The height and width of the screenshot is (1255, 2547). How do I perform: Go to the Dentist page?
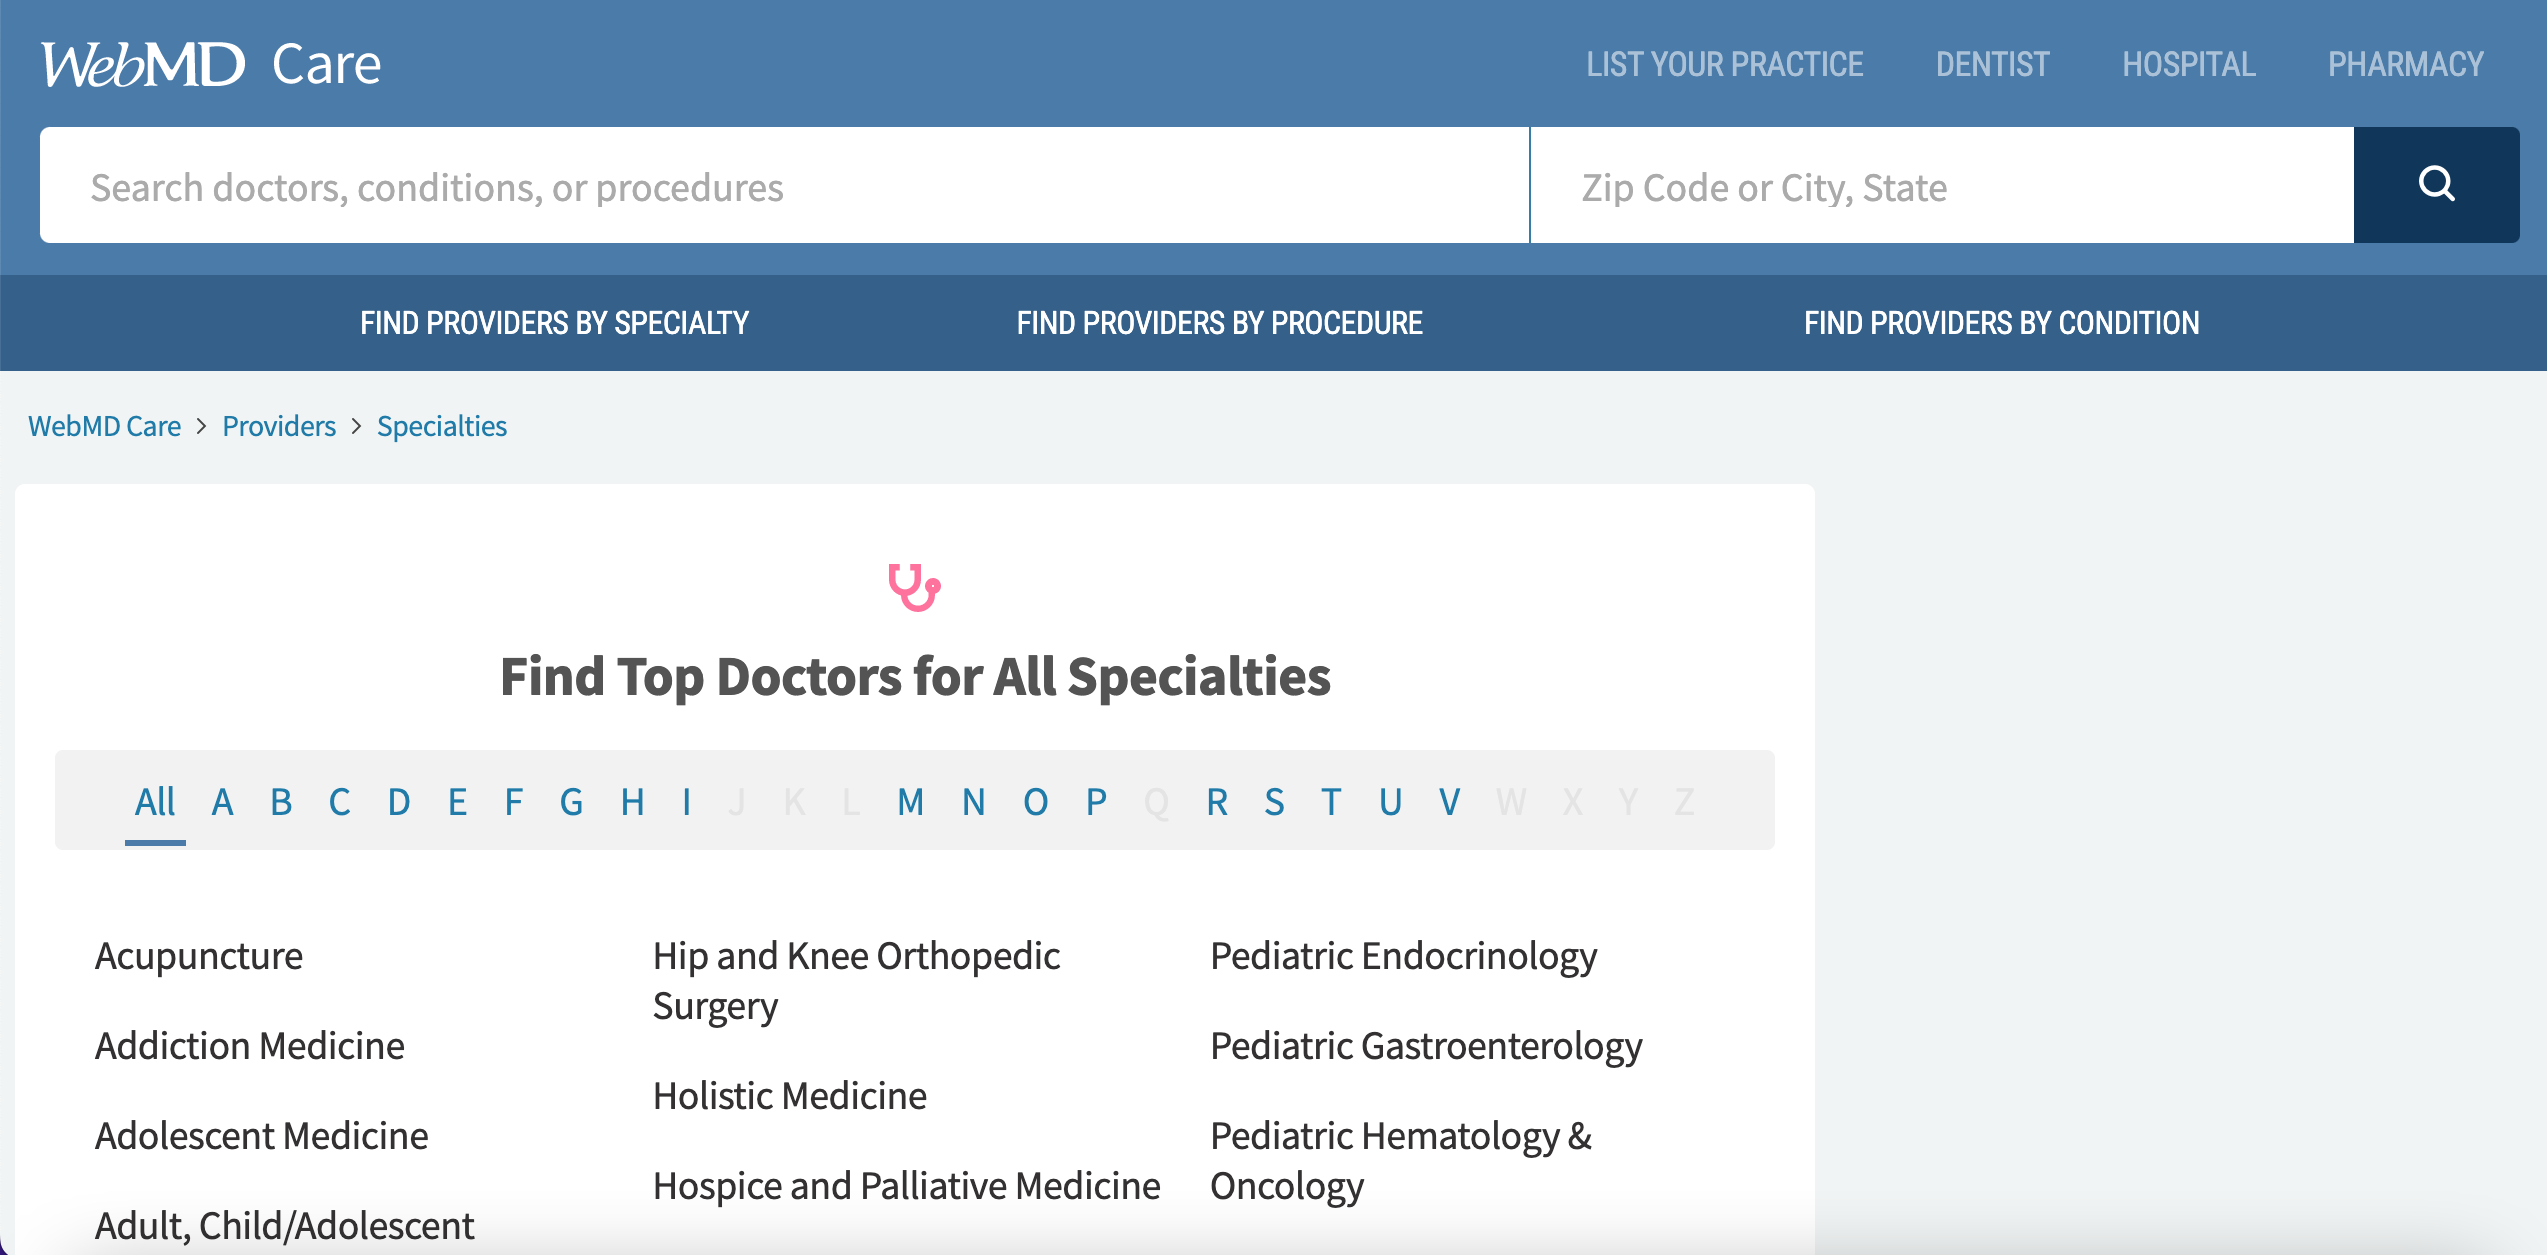[x=1992, y=65]
